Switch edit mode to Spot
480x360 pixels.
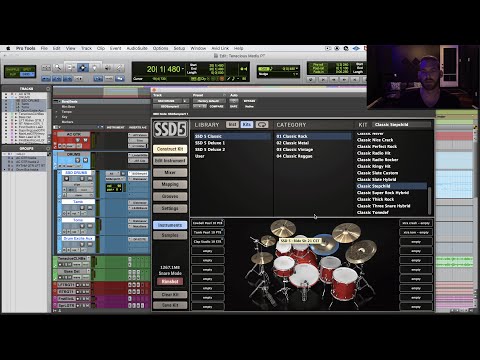[x=27, y=69]
